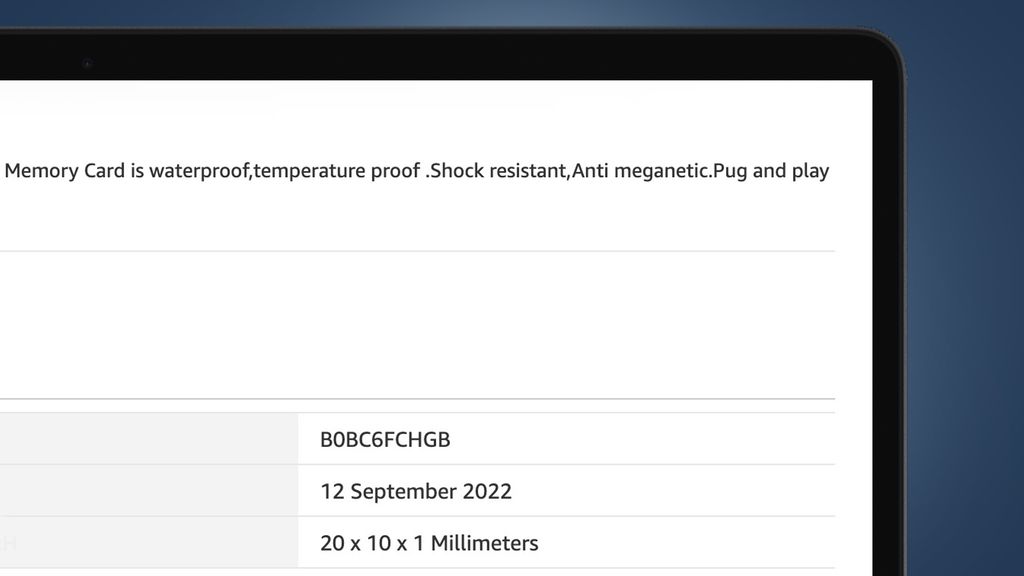This screenshot has height=576, width=1024.
Task: Click the day number "12" in the date
Action: (332, 491)
